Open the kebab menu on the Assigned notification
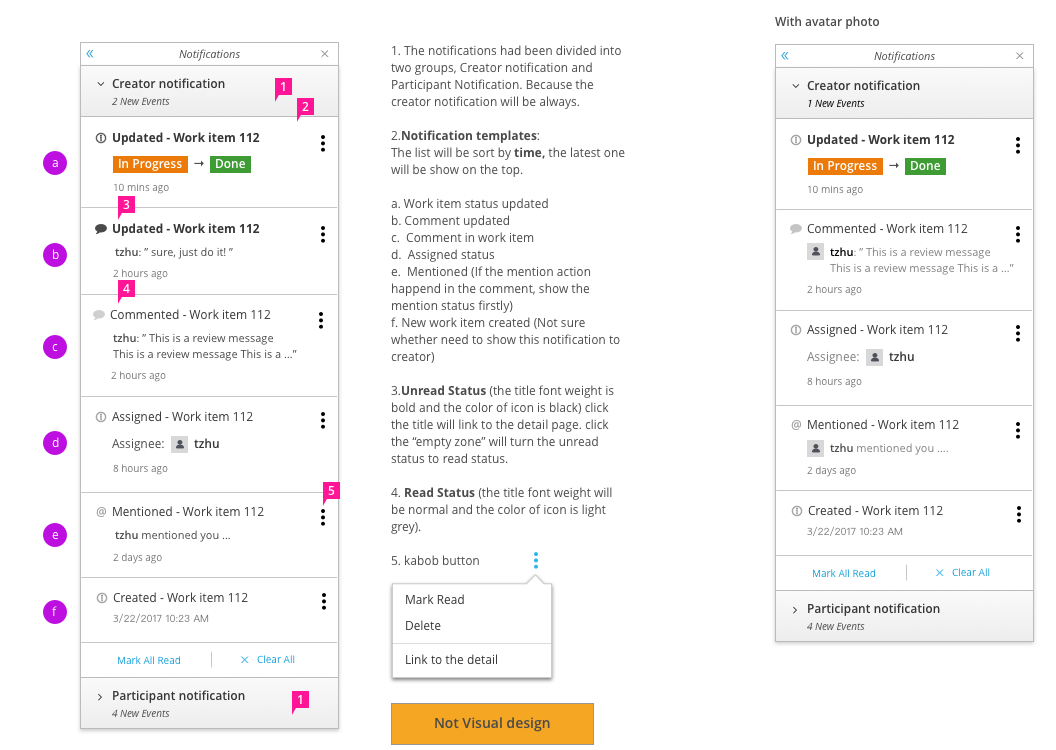 pyautogui.click(x=323, y=421)
